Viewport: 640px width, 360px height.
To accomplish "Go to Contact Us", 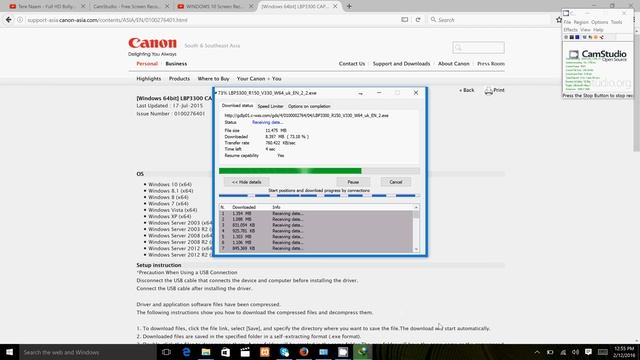I will click(352, 64).
